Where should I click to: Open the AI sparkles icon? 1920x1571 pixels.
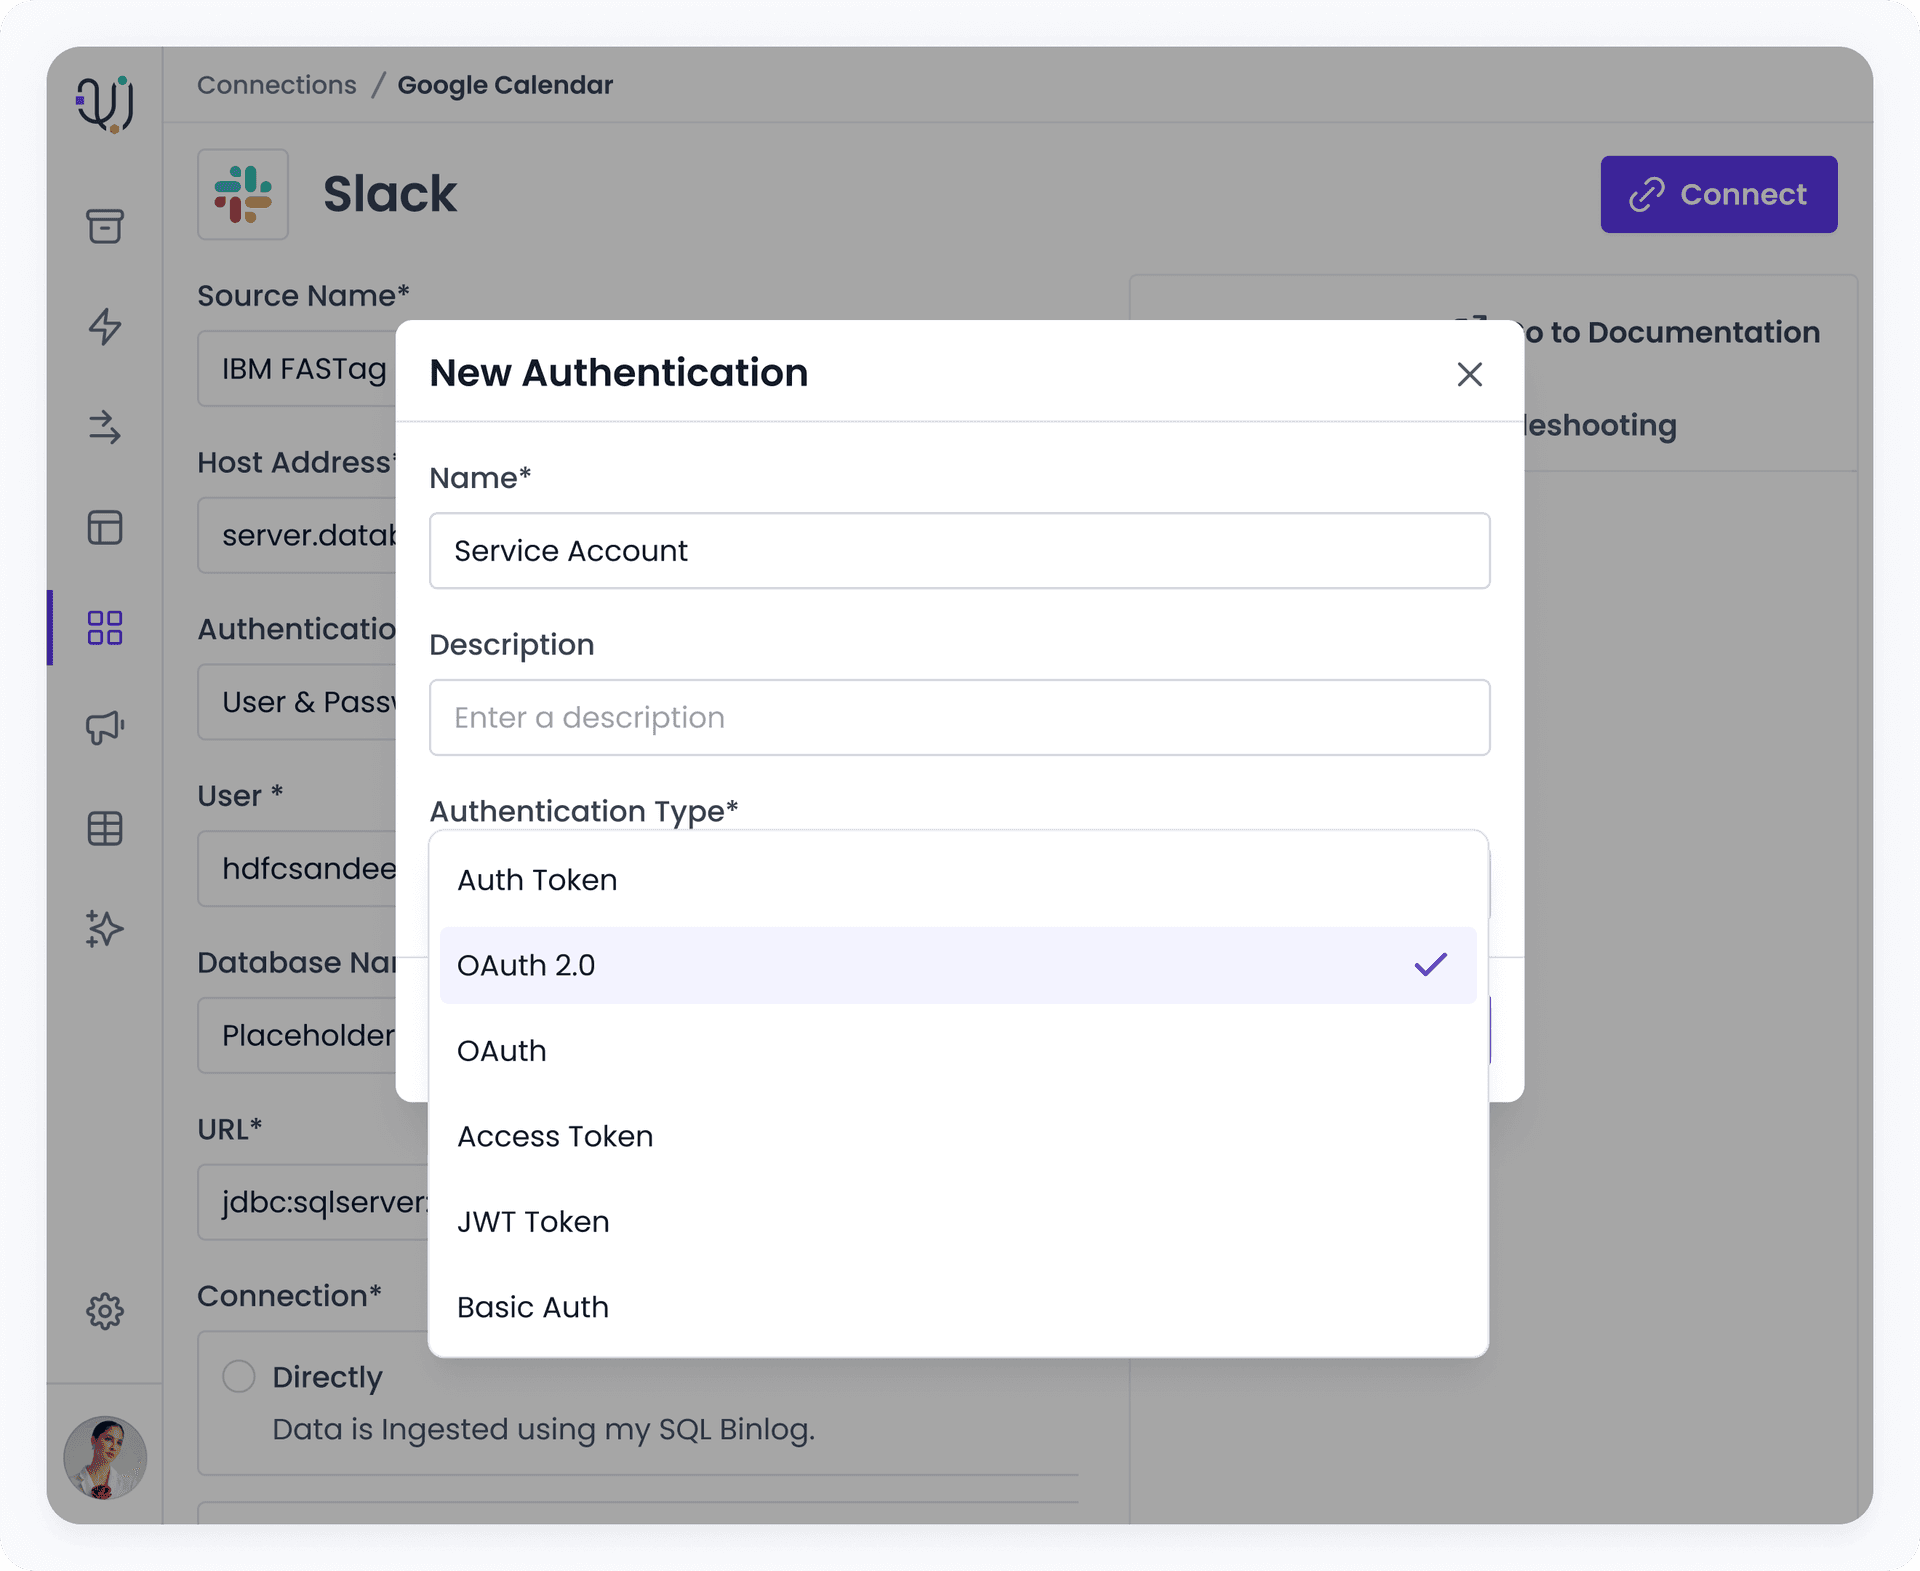pos(104,929)
